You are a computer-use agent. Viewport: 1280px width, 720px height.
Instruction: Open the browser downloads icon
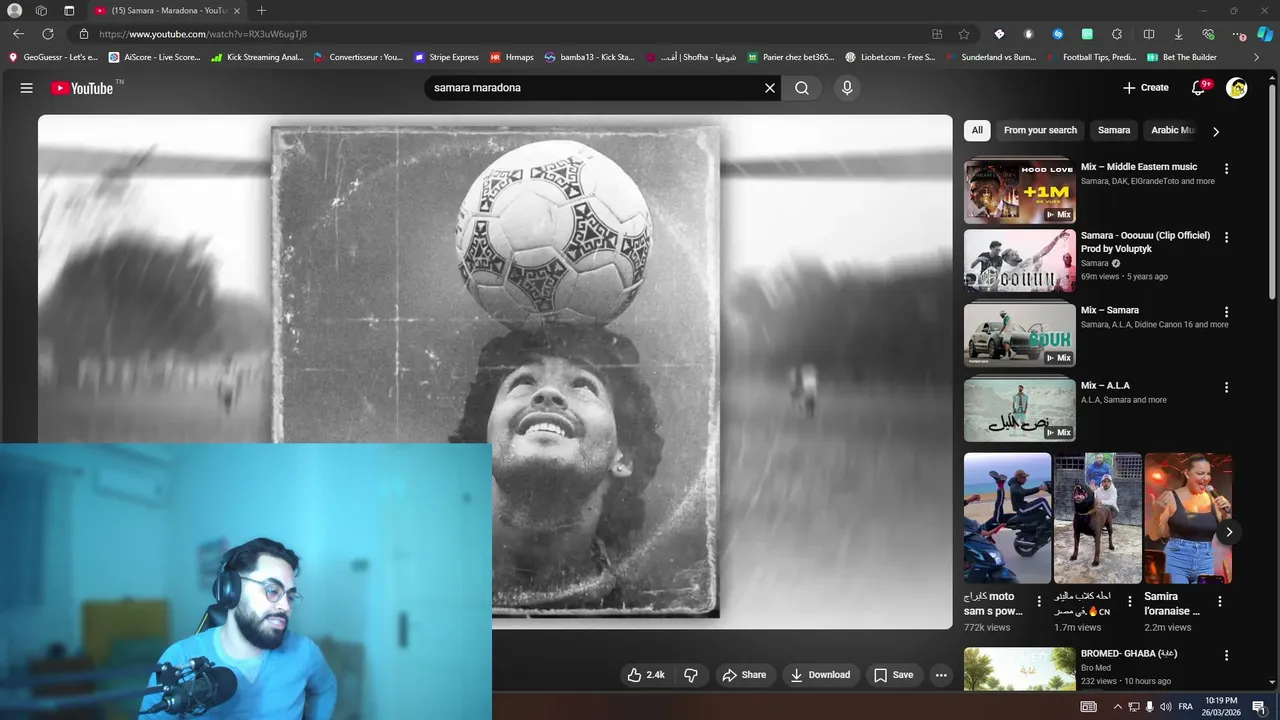point(1179,34)
